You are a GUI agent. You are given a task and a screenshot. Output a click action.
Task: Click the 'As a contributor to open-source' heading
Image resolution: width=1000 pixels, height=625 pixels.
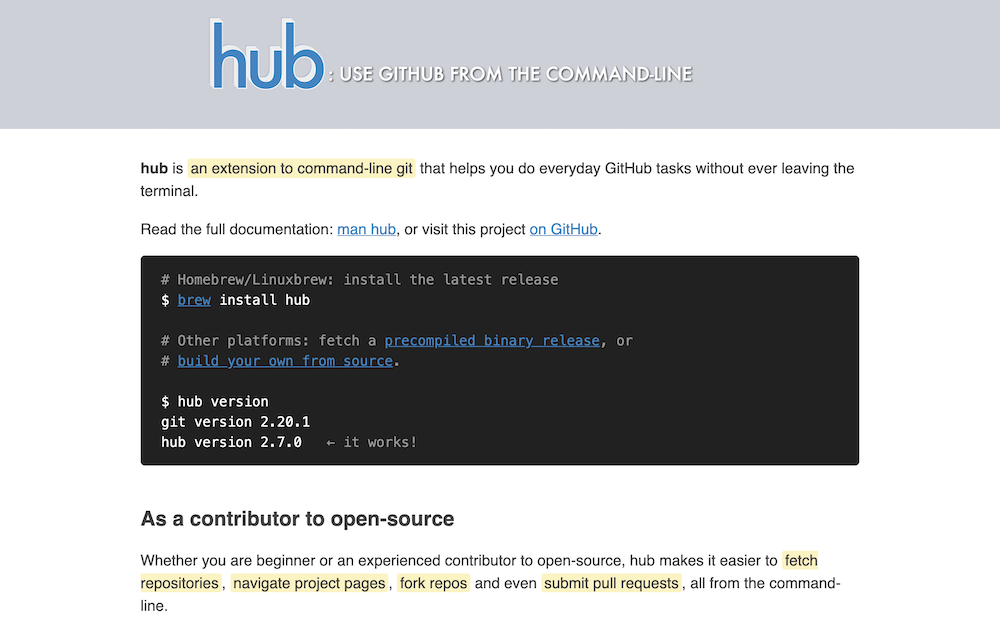[297, 519]
